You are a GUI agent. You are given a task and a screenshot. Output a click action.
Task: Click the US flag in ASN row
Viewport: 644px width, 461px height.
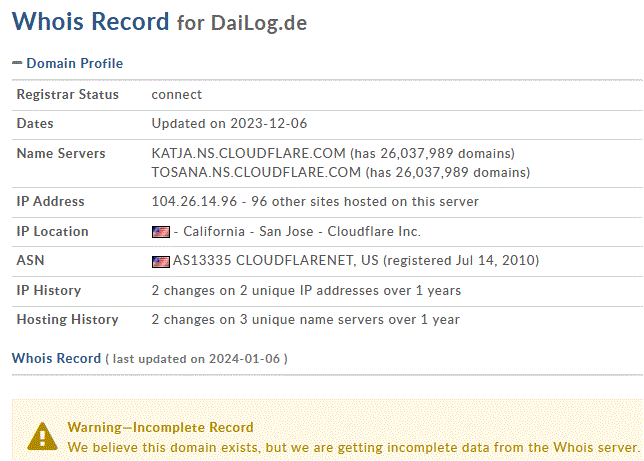pyautogui.click(x=161, y=262)
